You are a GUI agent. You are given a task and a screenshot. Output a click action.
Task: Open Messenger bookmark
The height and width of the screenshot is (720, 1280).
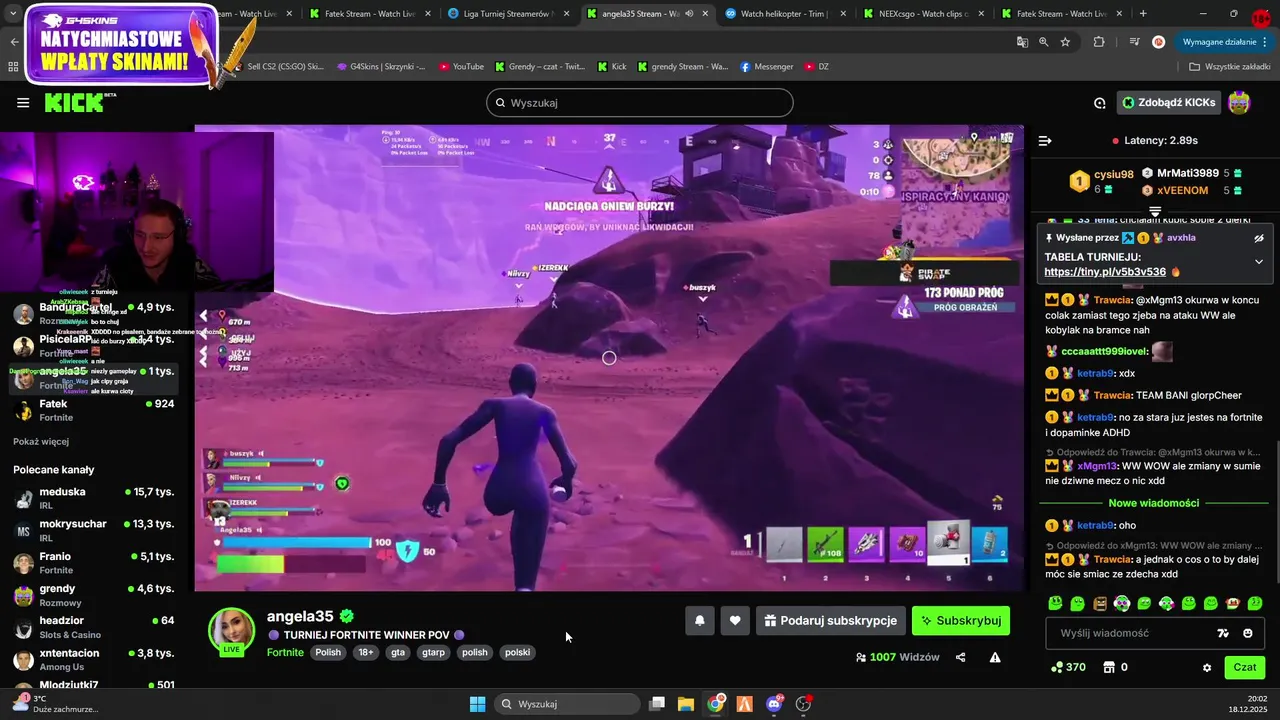767,67
